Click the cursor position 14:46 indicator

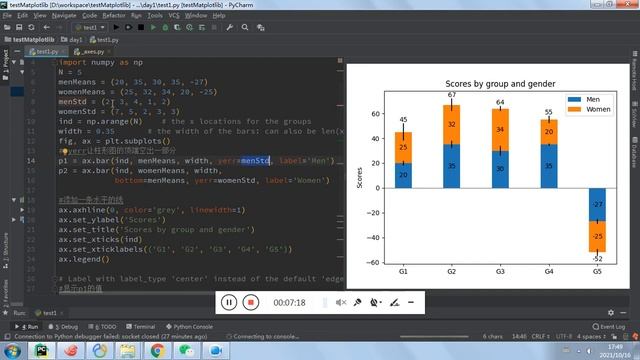(x=519, y=336)
